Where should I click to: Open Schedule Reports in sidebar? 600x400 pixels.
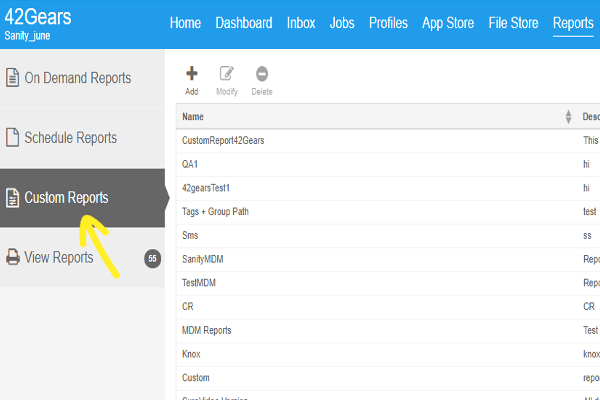click(x=82, y=138)
